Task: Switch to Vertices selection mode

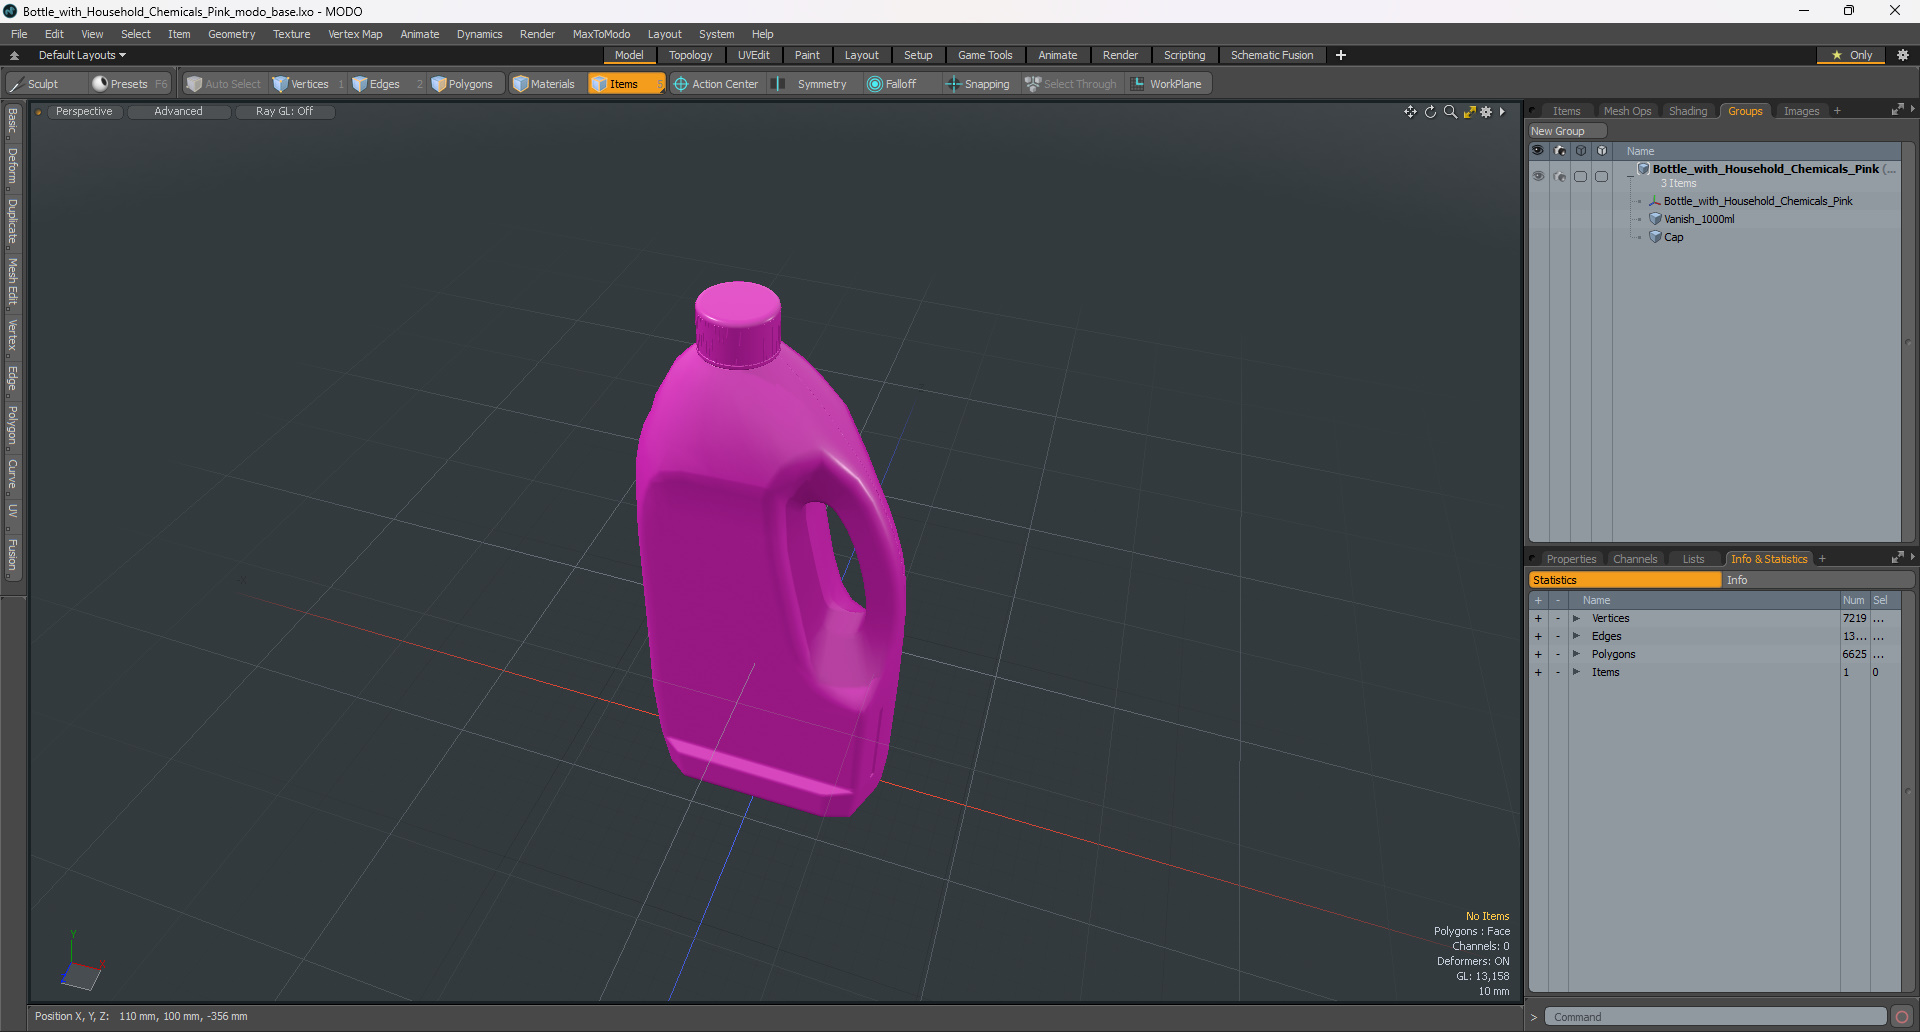Action: 308,84
